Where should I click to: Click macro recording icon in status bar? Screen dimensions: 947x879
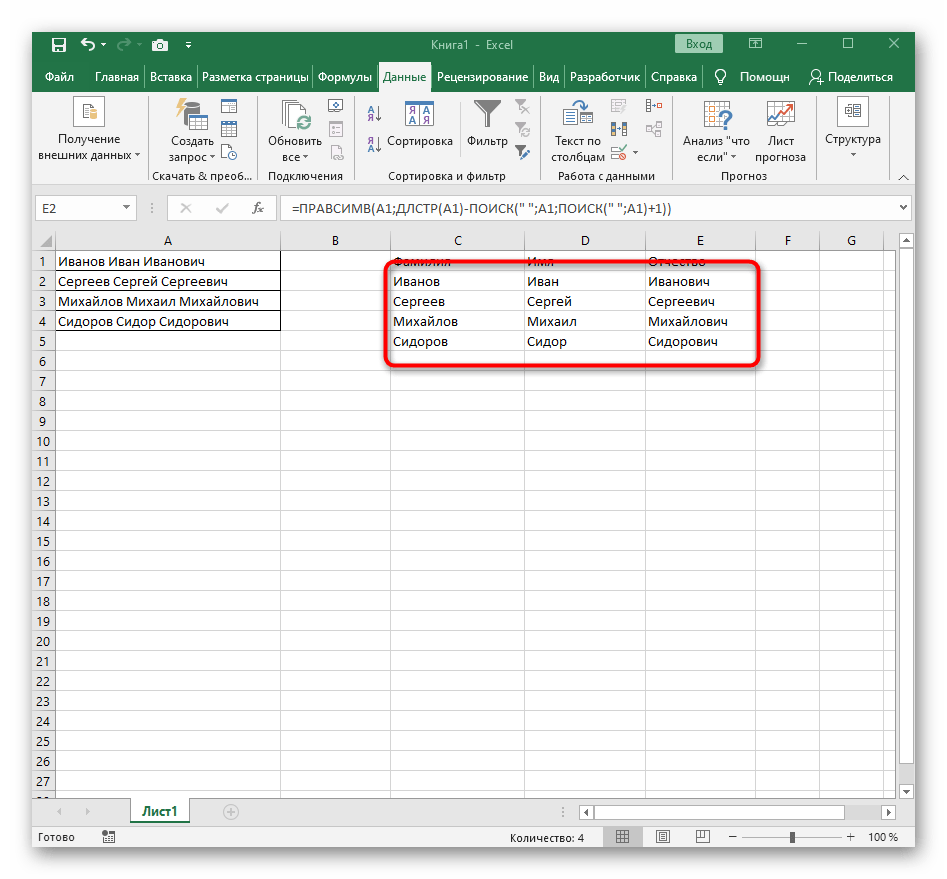pos(108,837)
